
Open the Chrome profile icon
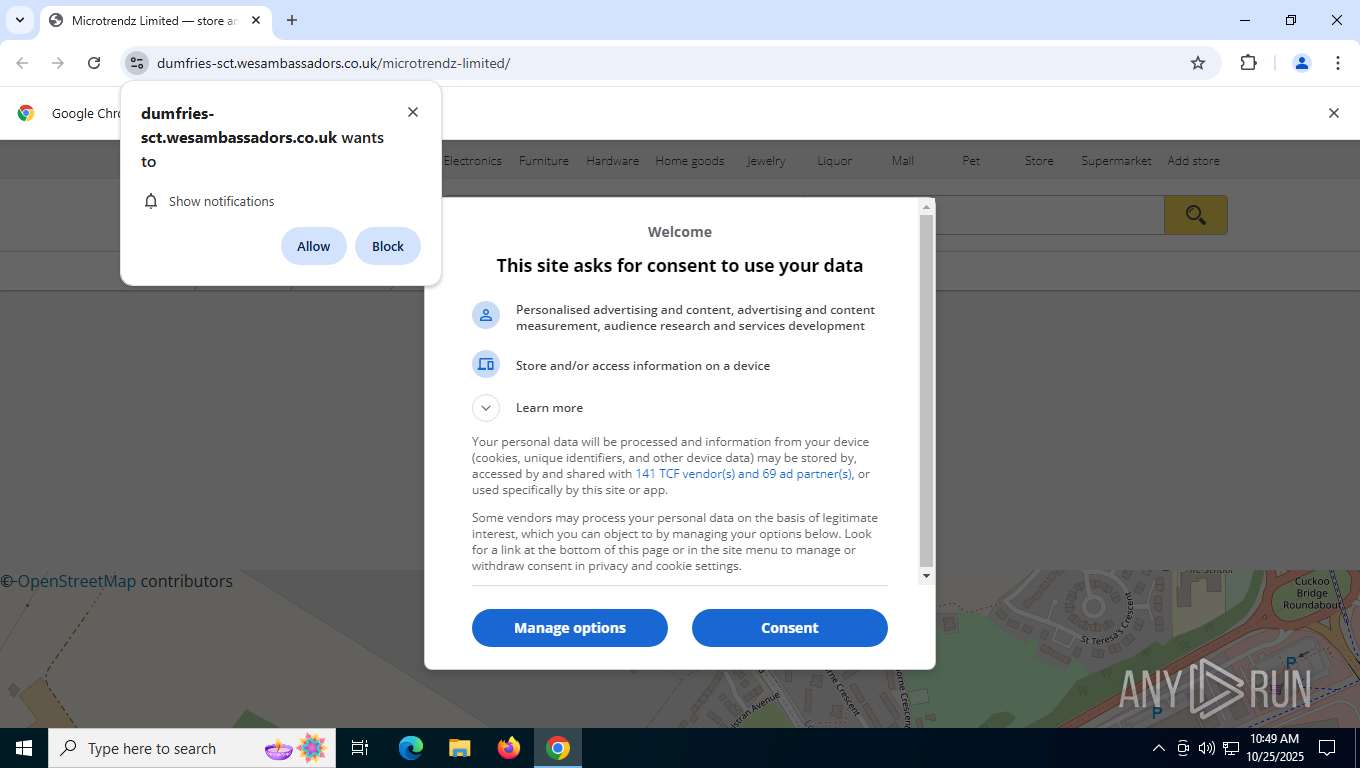click(1302, 63)
